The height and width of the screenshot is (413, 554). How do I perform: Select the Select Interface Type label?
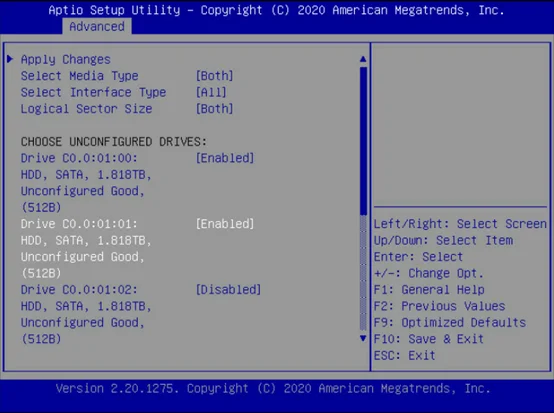click(93, 92)
